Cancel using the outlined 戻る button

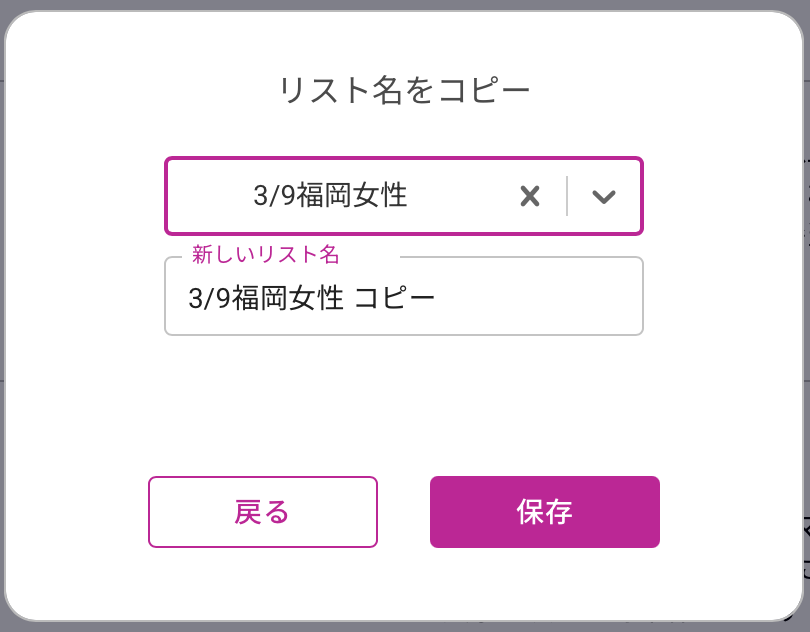click(x=262, y=512)
